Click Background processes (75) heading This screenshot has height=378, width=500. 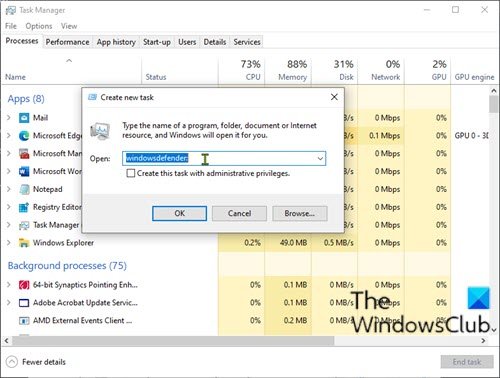(x=67, y=266)
